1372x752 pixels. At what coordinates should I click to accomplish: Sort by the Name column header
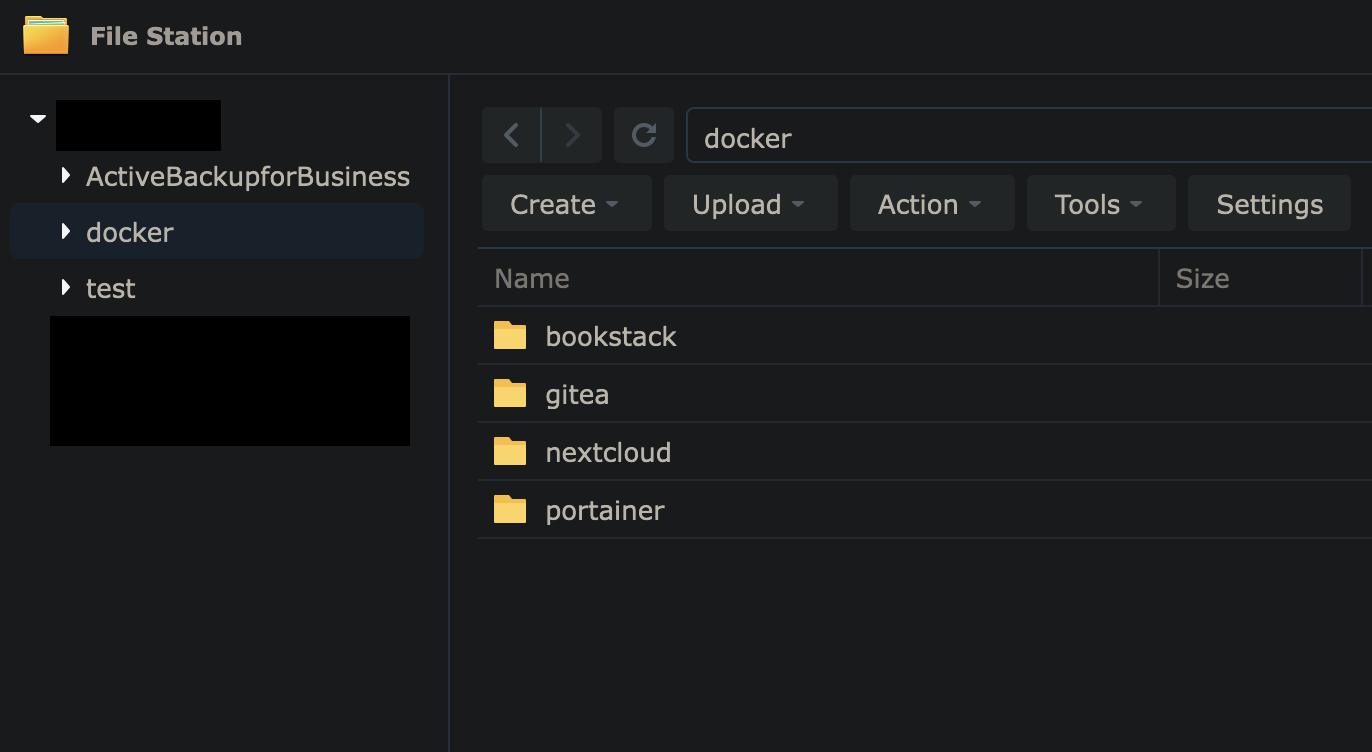tap(818, 278)
